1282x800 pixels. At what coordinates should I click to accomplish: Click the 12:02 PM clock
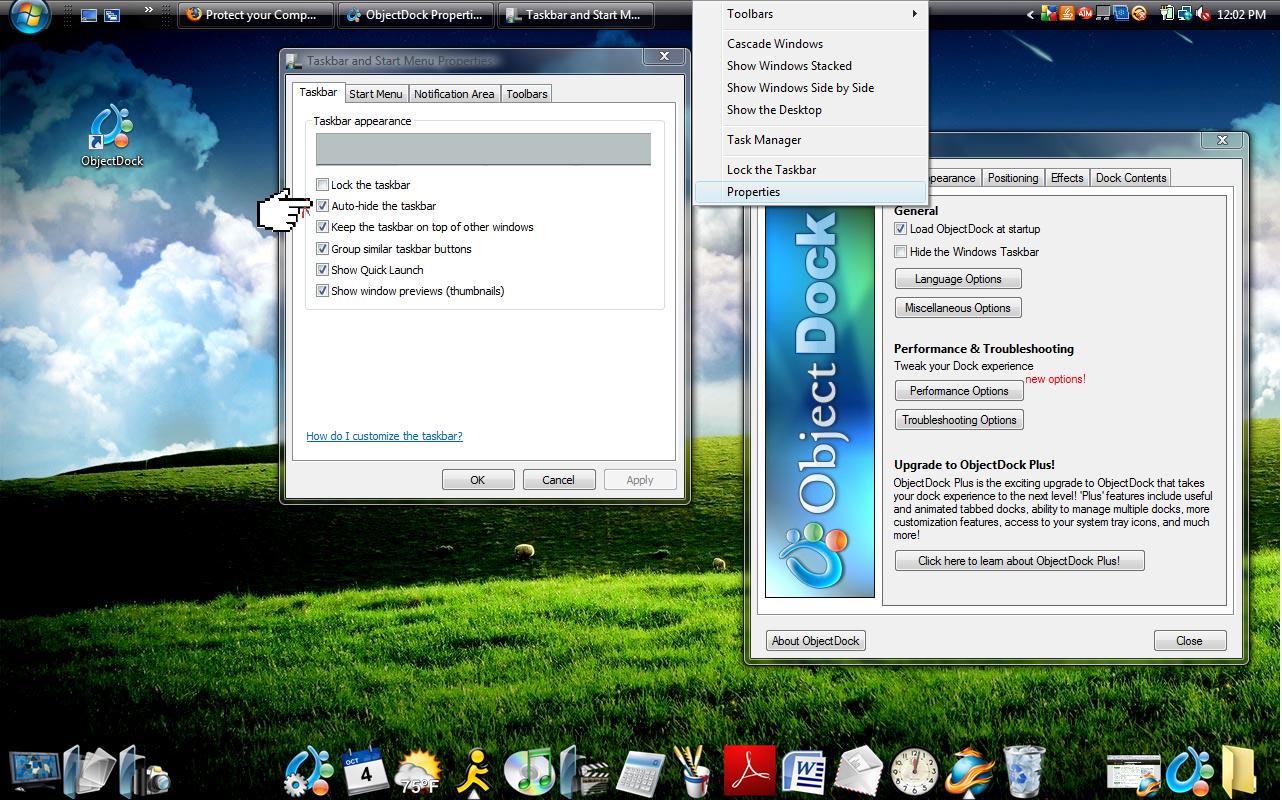point(1242,15)
